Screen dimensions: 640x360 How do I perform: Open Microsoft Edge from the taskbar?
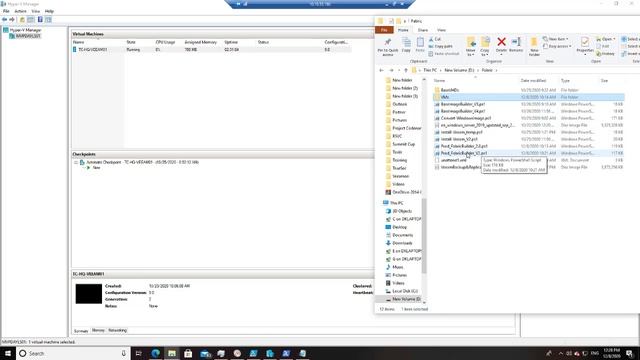156,353
